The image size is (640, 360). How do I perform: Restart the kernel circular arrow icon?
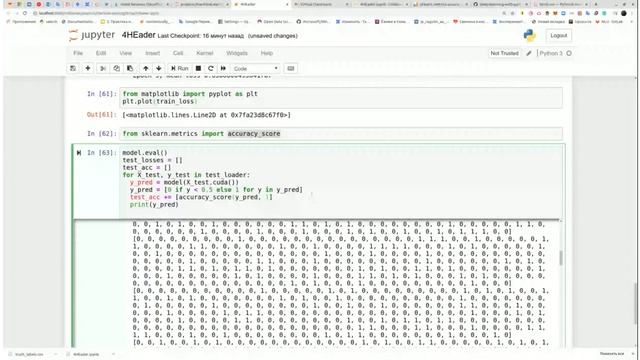[211, 69]
